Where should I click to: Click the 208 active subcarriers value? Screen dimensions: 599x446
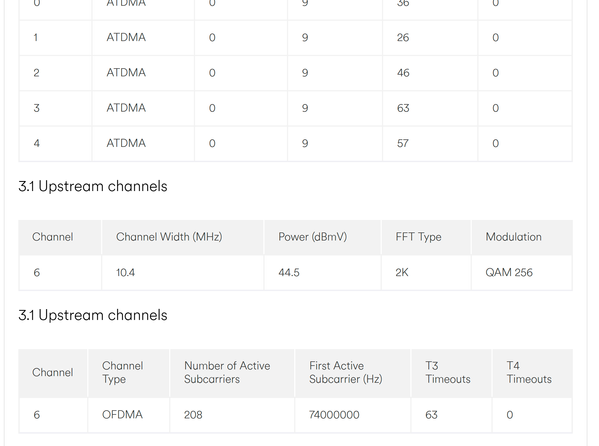(x=193, y=415)
